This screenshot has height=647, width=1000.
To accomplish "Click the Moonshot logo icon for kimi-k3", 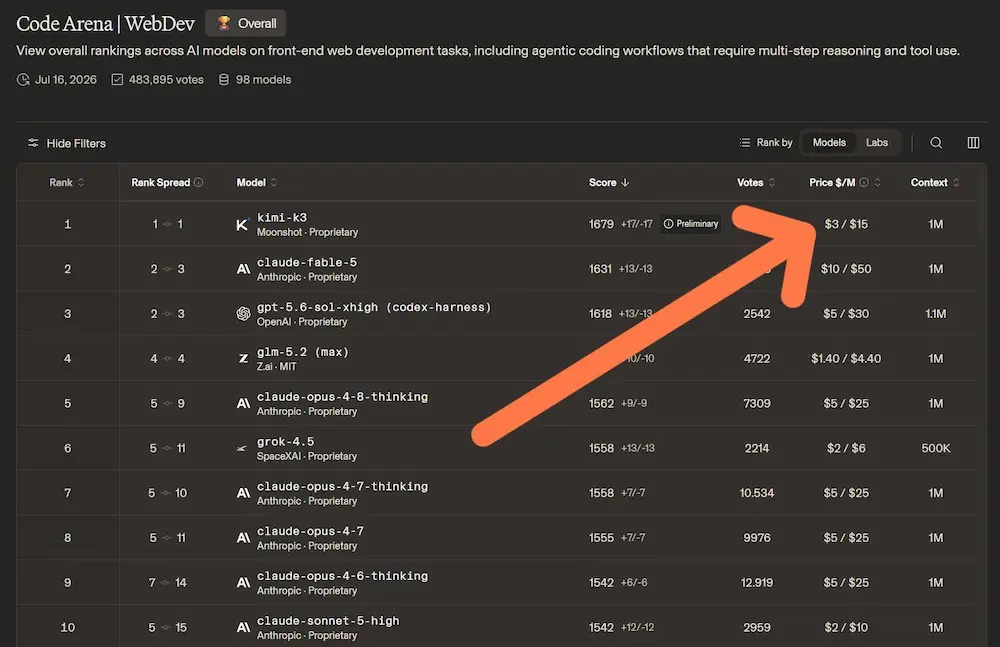I will click(242, 225).
